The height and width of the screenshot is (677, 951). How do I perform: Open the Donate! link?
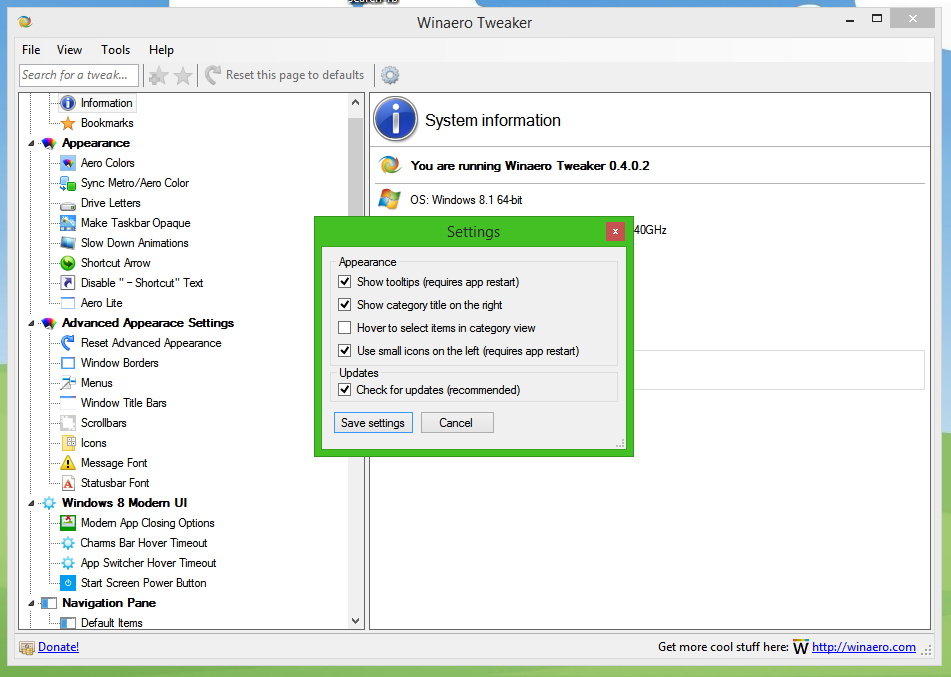(58, 647)
